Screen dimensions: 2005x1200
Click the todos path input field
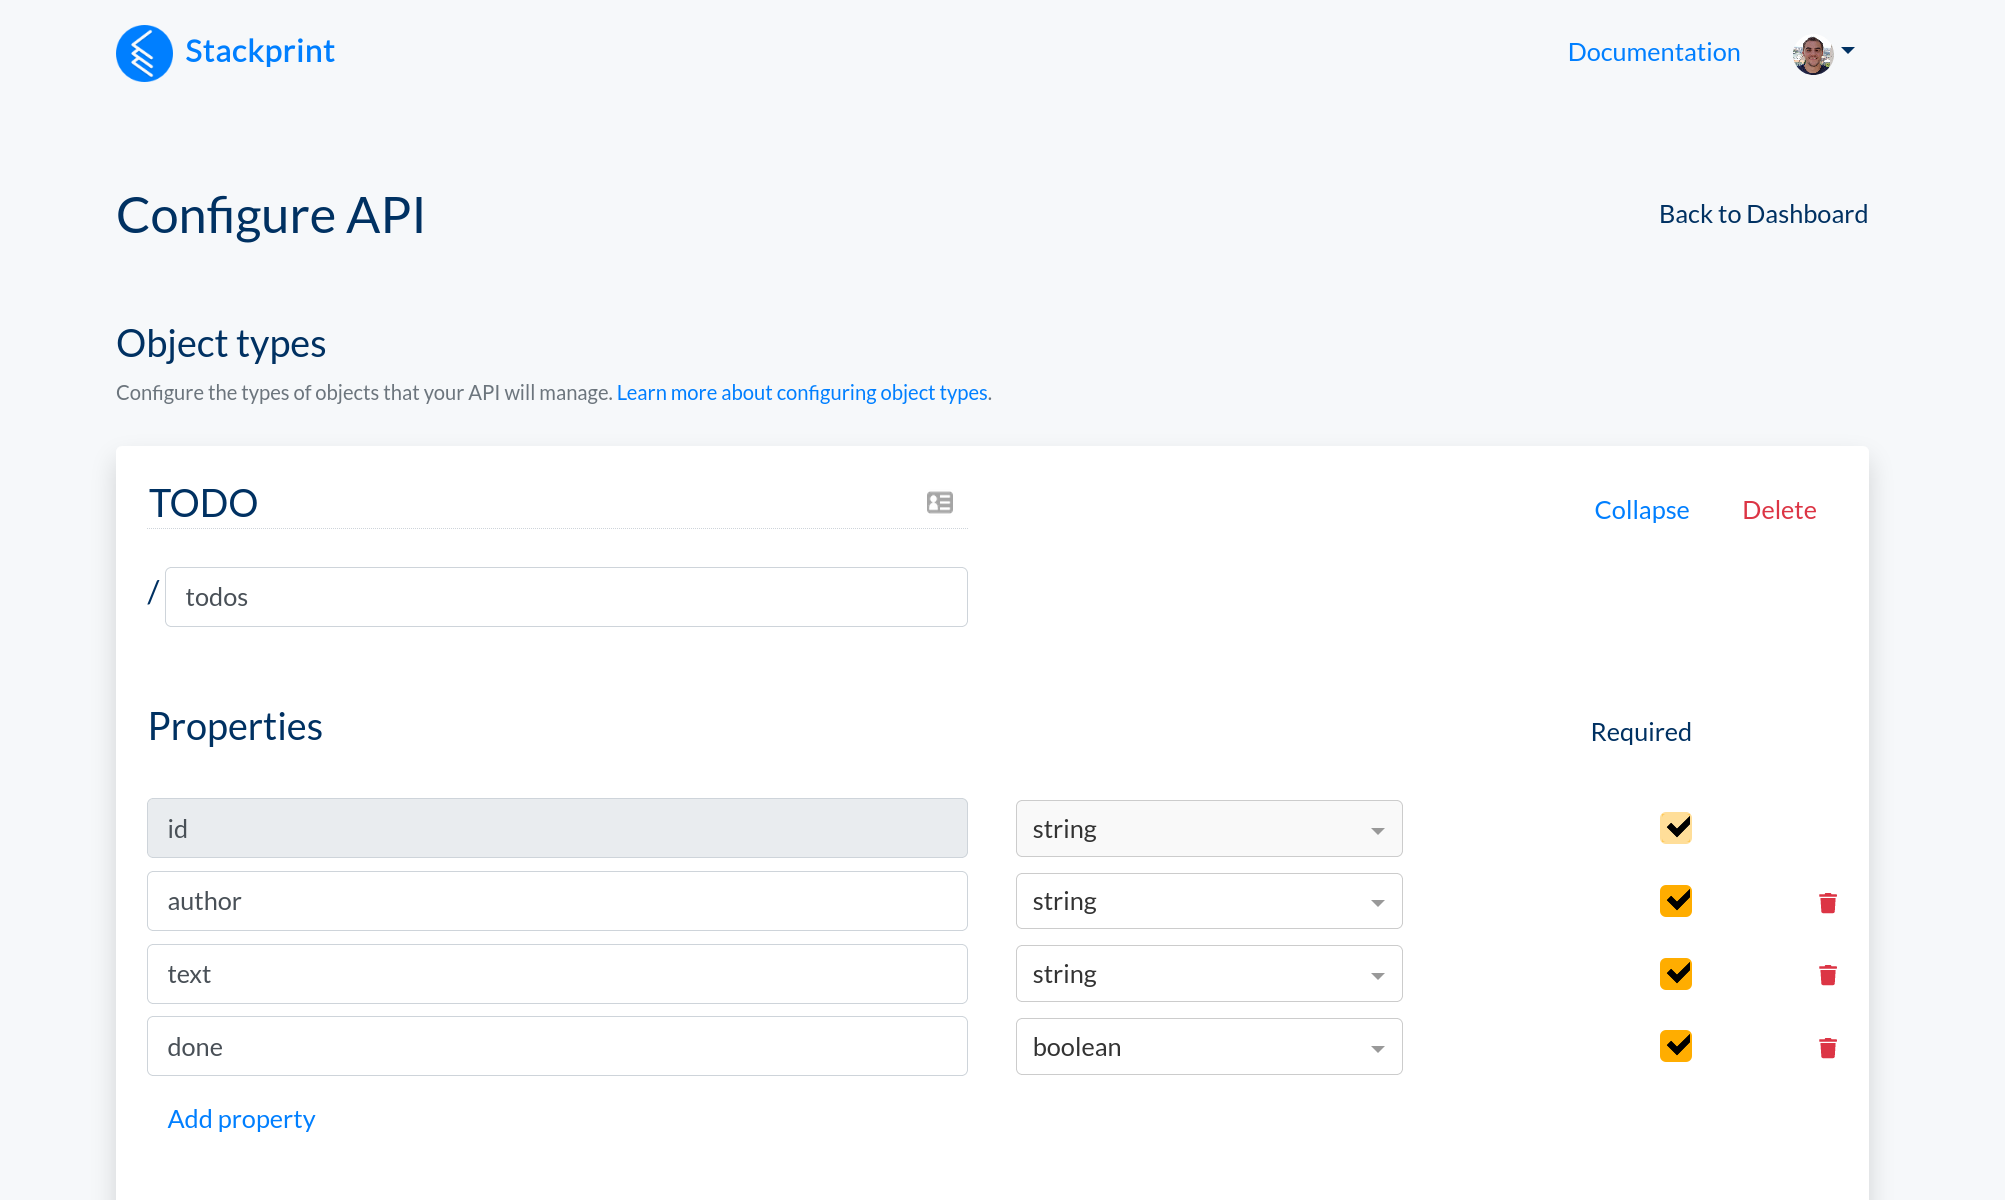coord(565,597)
